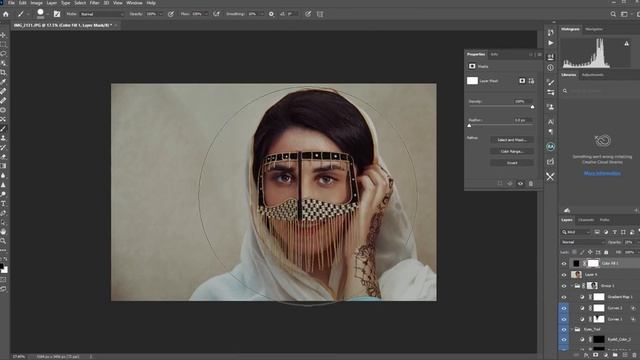The image size is (640, 360).
Task: Hide the Gradient Map 1 layer
Action: pos(564,297)
